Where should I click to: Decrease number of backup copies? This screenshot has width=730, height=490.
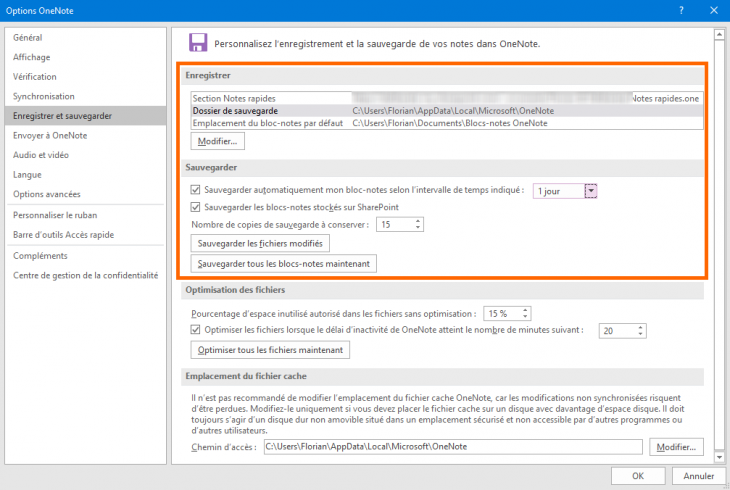[418, 228]
